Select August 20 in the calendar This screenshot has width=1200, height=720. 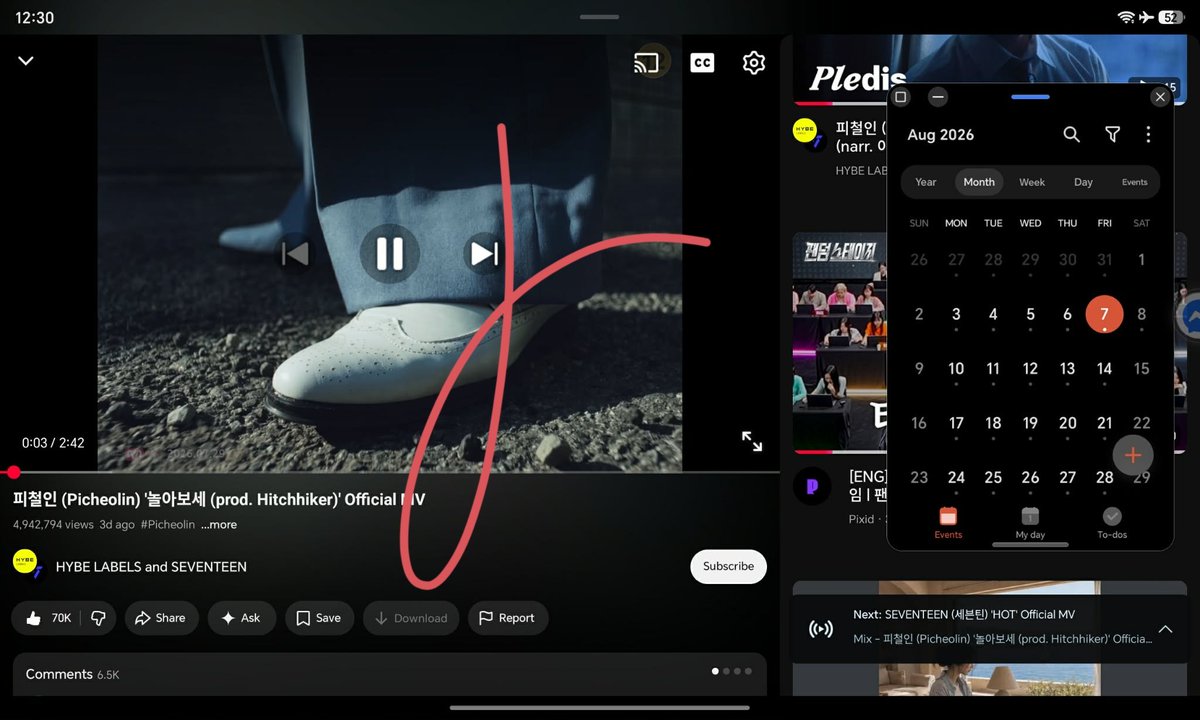(1067, 423)
